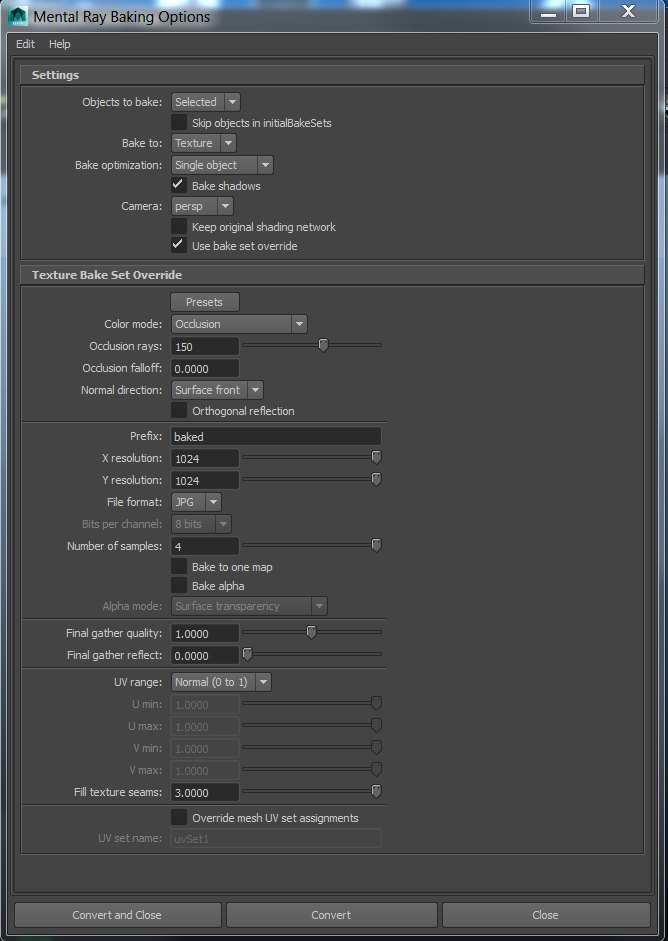This screenshot has height=941, width=668.
Task: Click the Occlusion rays slider handle
Action: tap(323, 345)
